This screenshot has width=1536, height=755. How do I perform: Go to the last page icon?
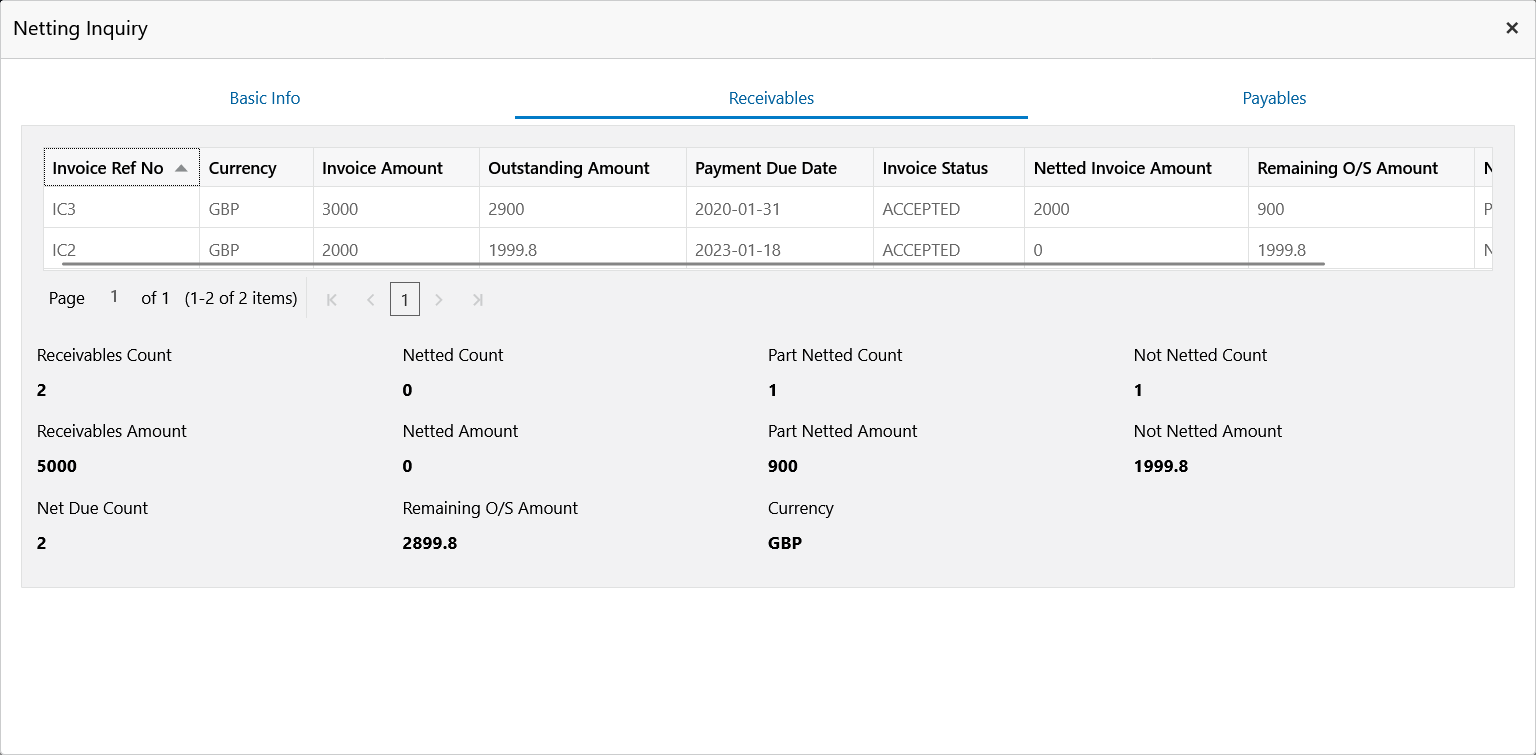coord(478,299)
